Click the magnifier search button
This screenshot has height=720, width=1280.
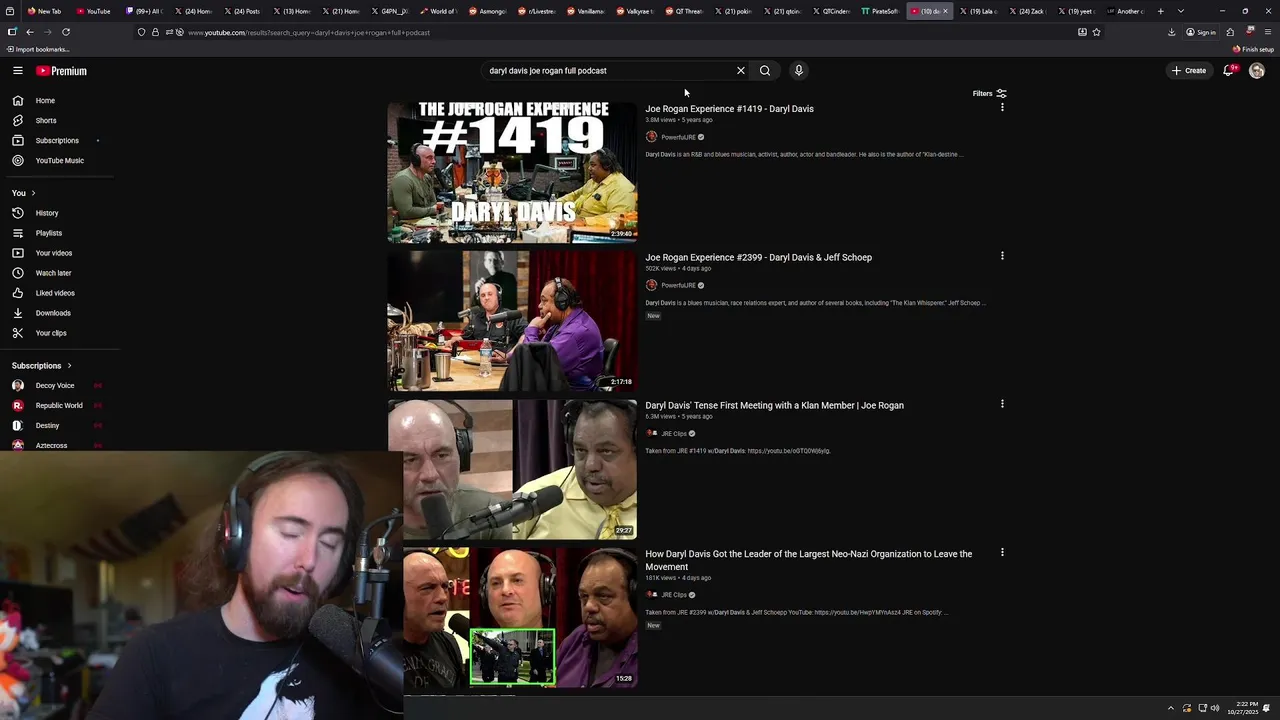(765, 71)
